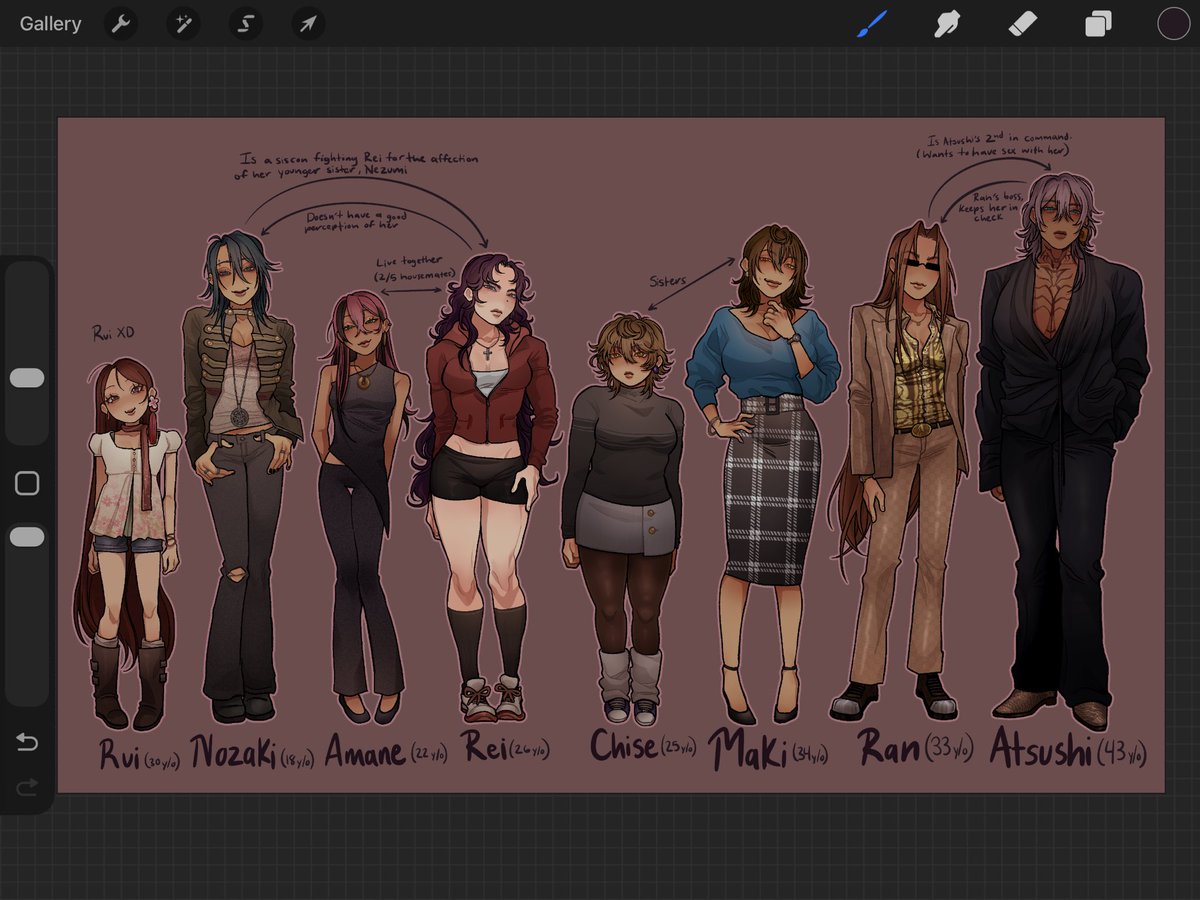1200x900 pixels.
Task: Open the Adjustments magic wand menu
Action: pyautogui.click(x=183, y=23)
